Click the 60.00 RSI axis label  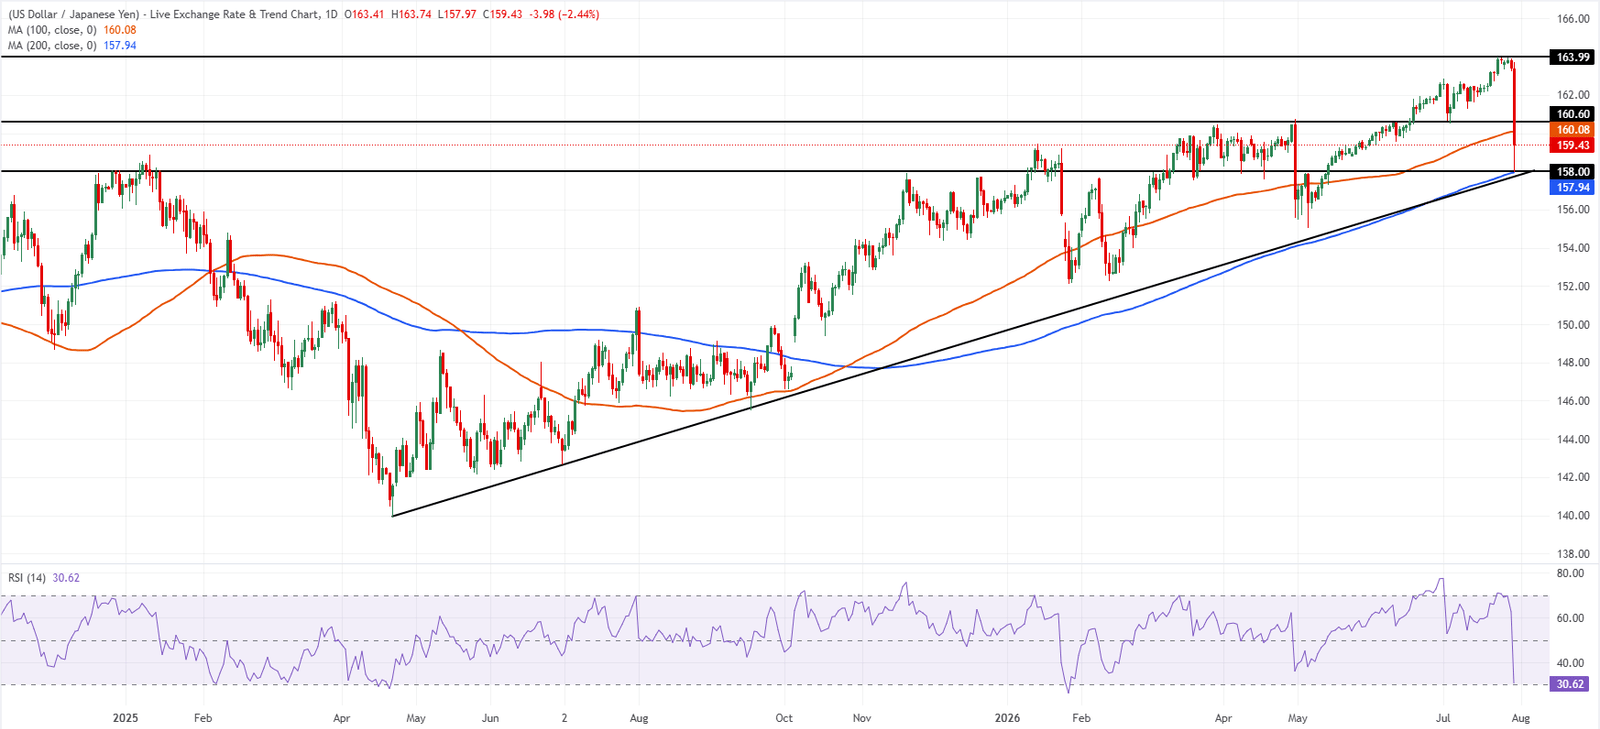(1570, 619)
